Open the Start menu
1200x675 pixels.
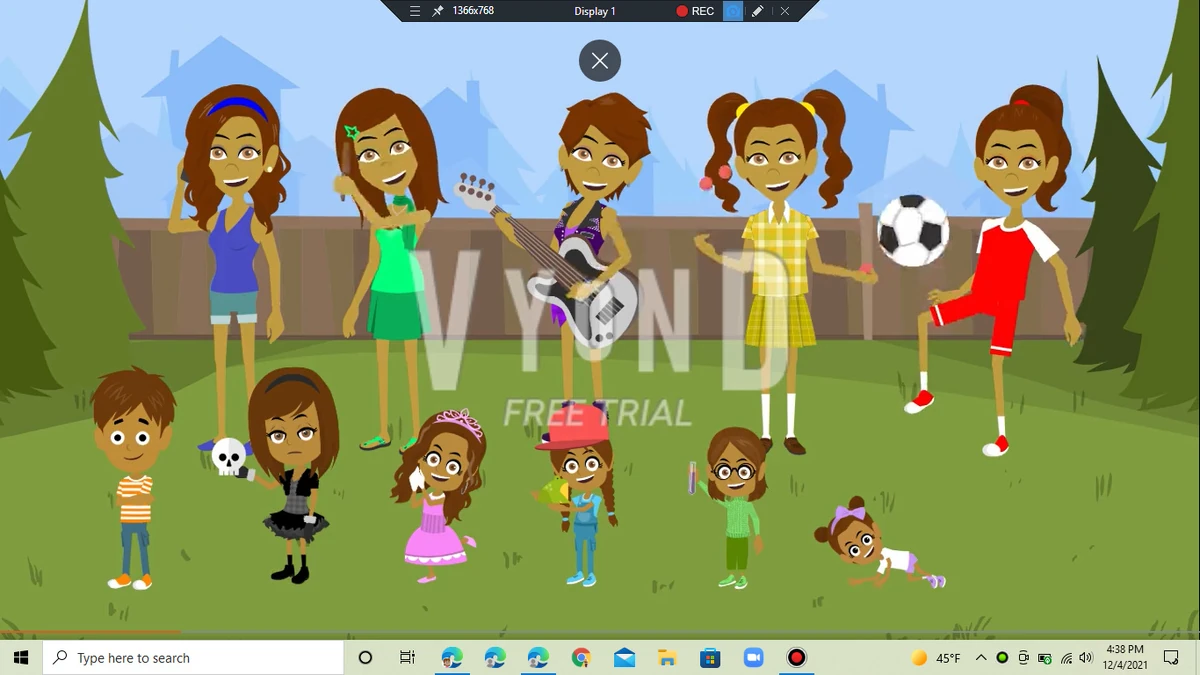click(20, 657)
